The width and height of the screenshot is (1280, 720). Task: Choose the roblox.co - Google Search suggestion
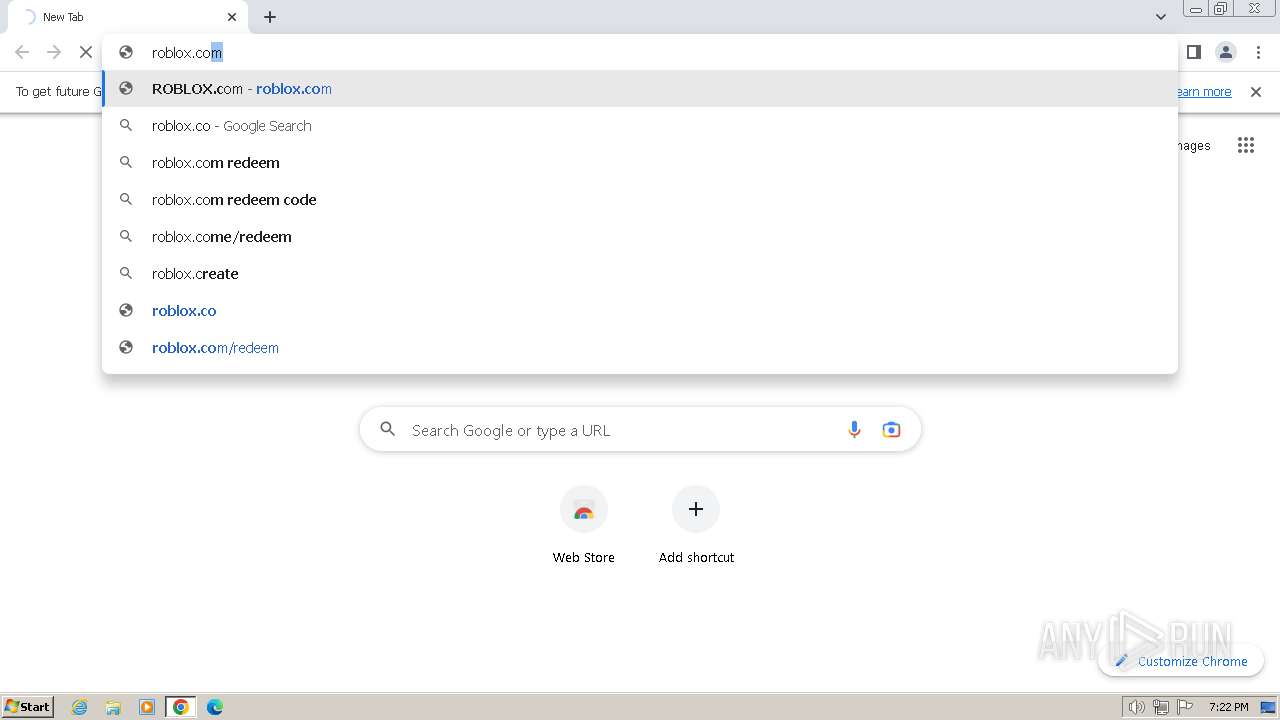coord(640,126)
